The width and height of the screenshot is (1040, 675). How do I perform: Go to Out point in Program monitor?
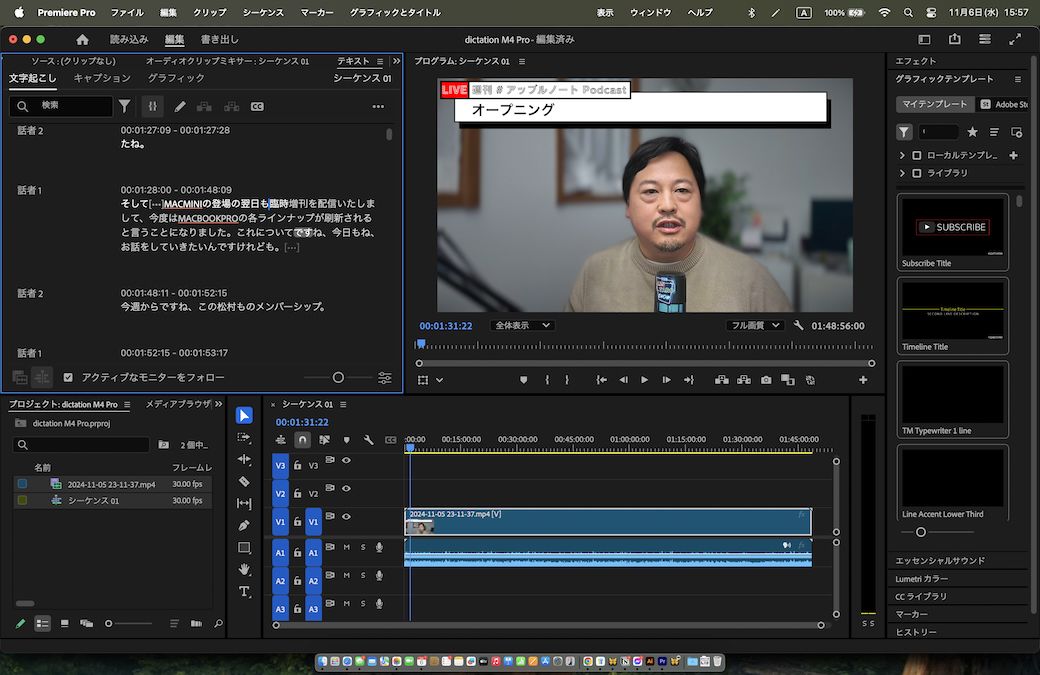pyautogui.click(x=688, y=380)
